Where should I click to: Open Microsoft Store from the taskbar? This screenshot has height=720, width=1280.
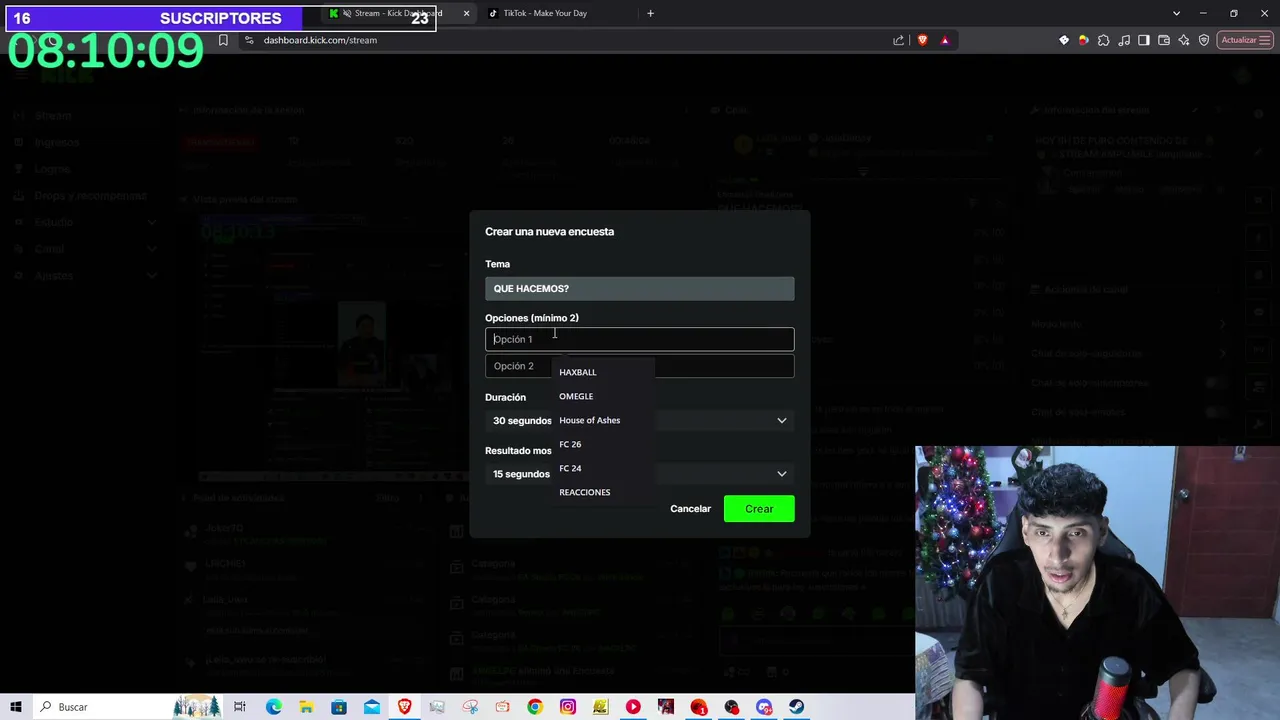(339, 707)
